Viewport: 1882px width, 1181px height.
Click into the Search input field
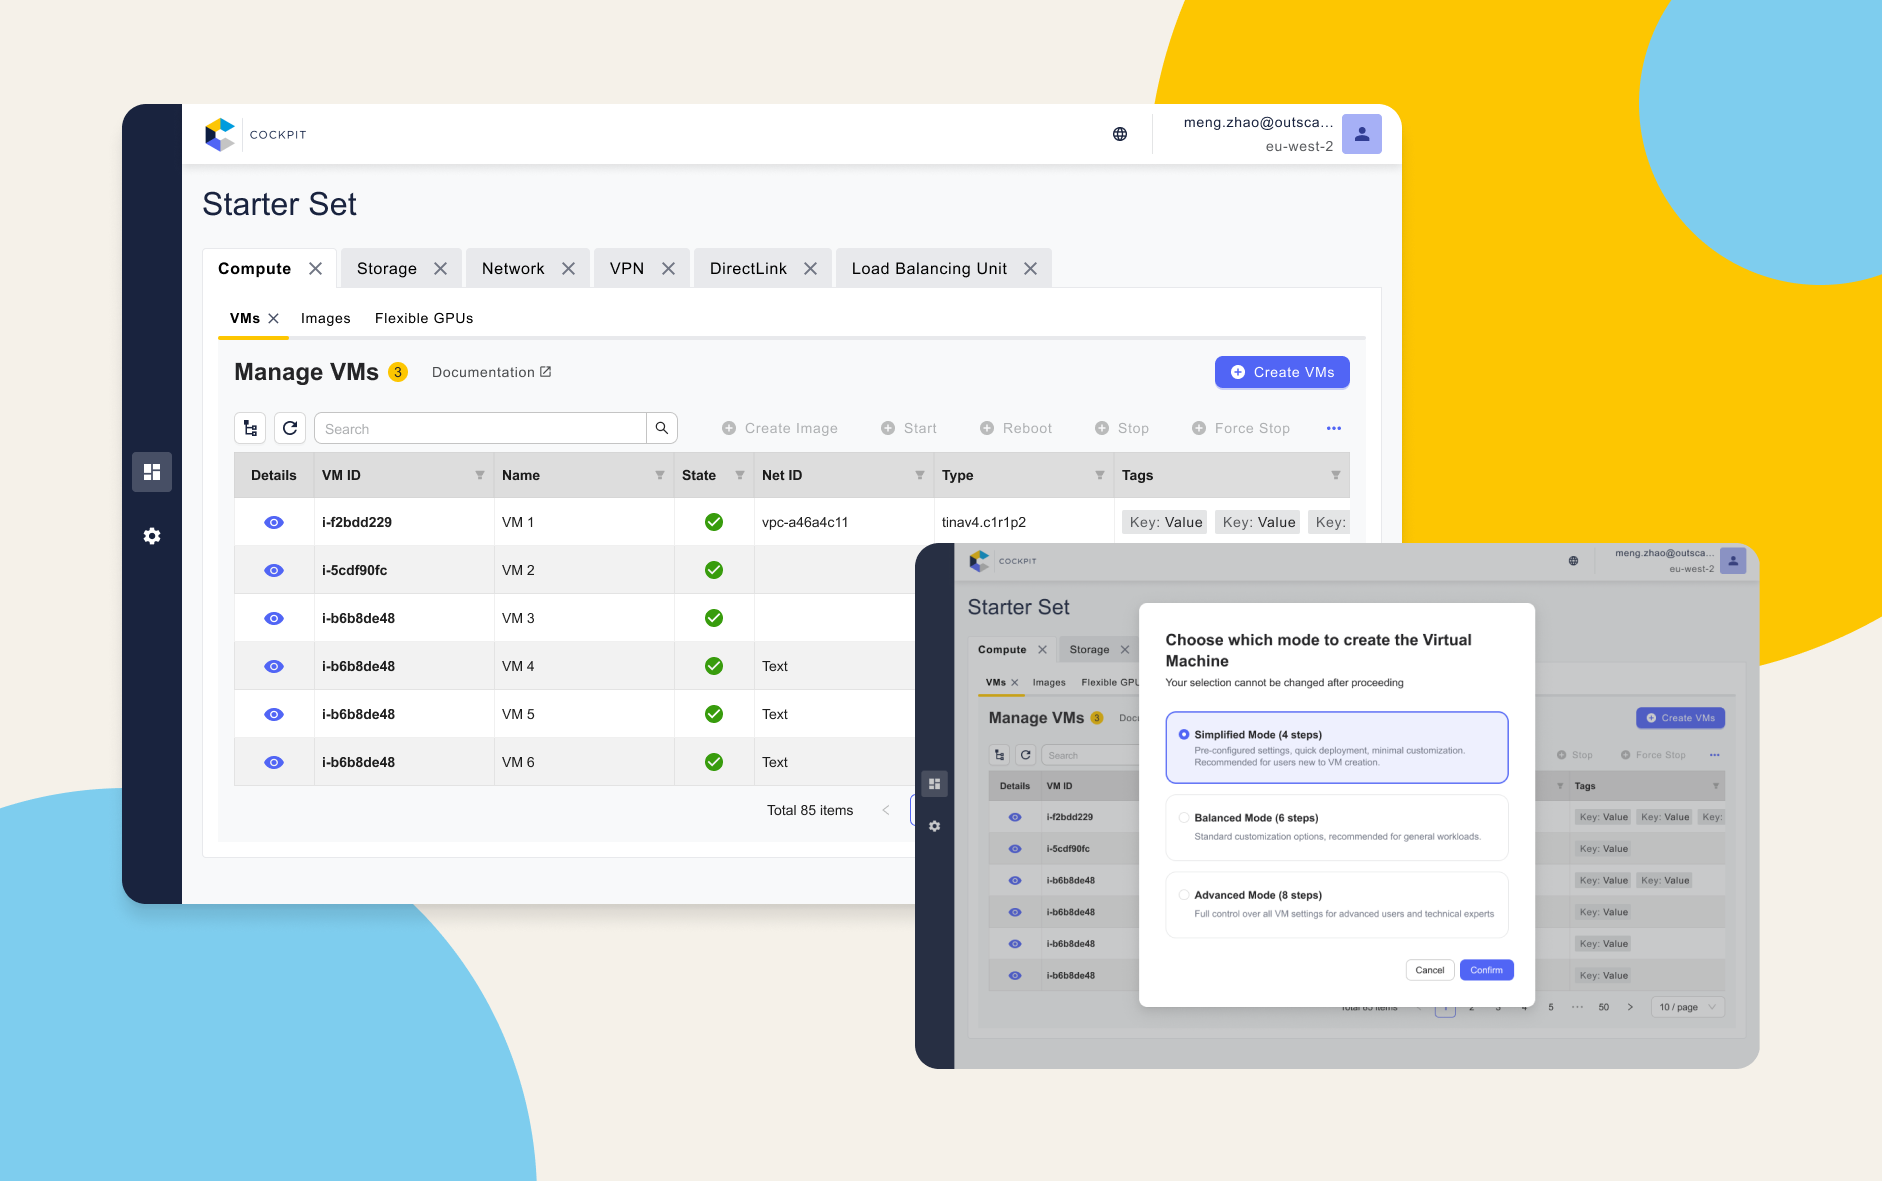point(480,428)
